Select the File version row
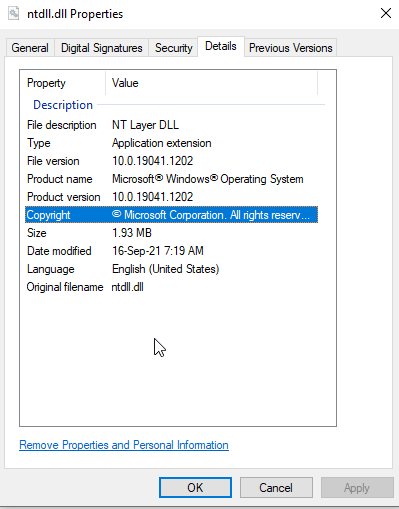Image resolution: width=399 pixels, height=509 pixels. click(172, 161)
